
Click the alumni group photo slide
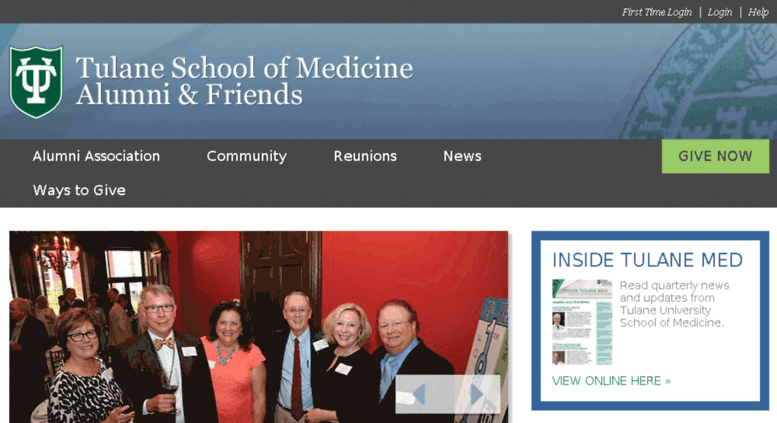[259, 327]
